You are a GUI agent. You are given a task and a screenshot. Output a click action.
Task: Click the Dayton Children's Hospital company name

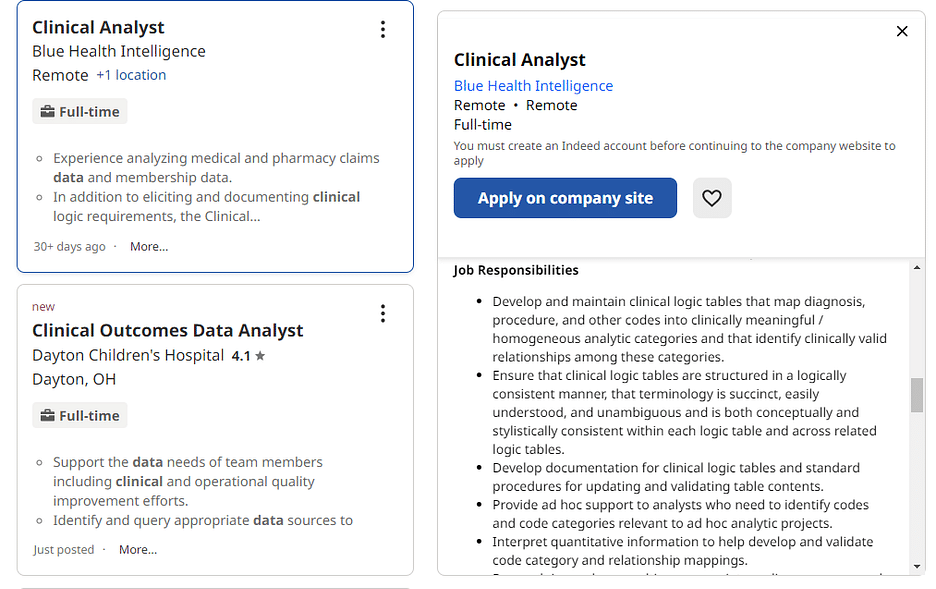coord(128,356)
